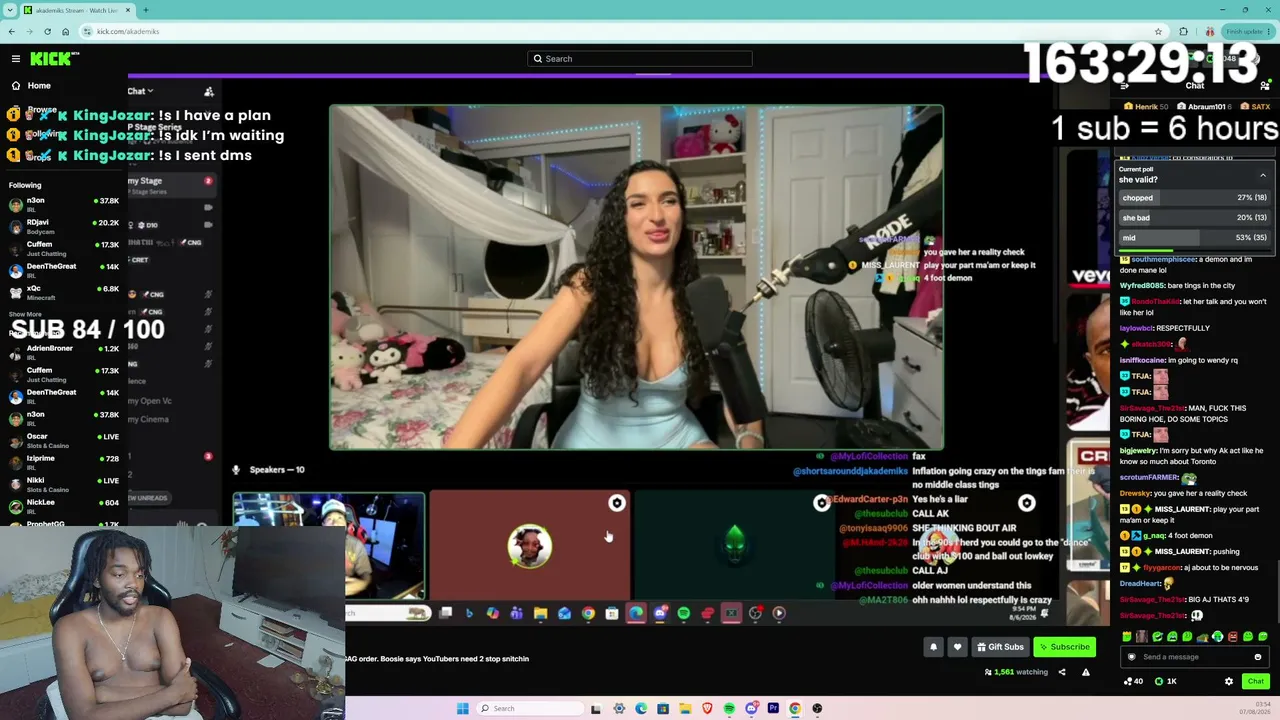The width and height of the screenshot is (1280, 720).
Task: Open AdrienBroner channel in sidebar
Action: click(x=63, y=353)
